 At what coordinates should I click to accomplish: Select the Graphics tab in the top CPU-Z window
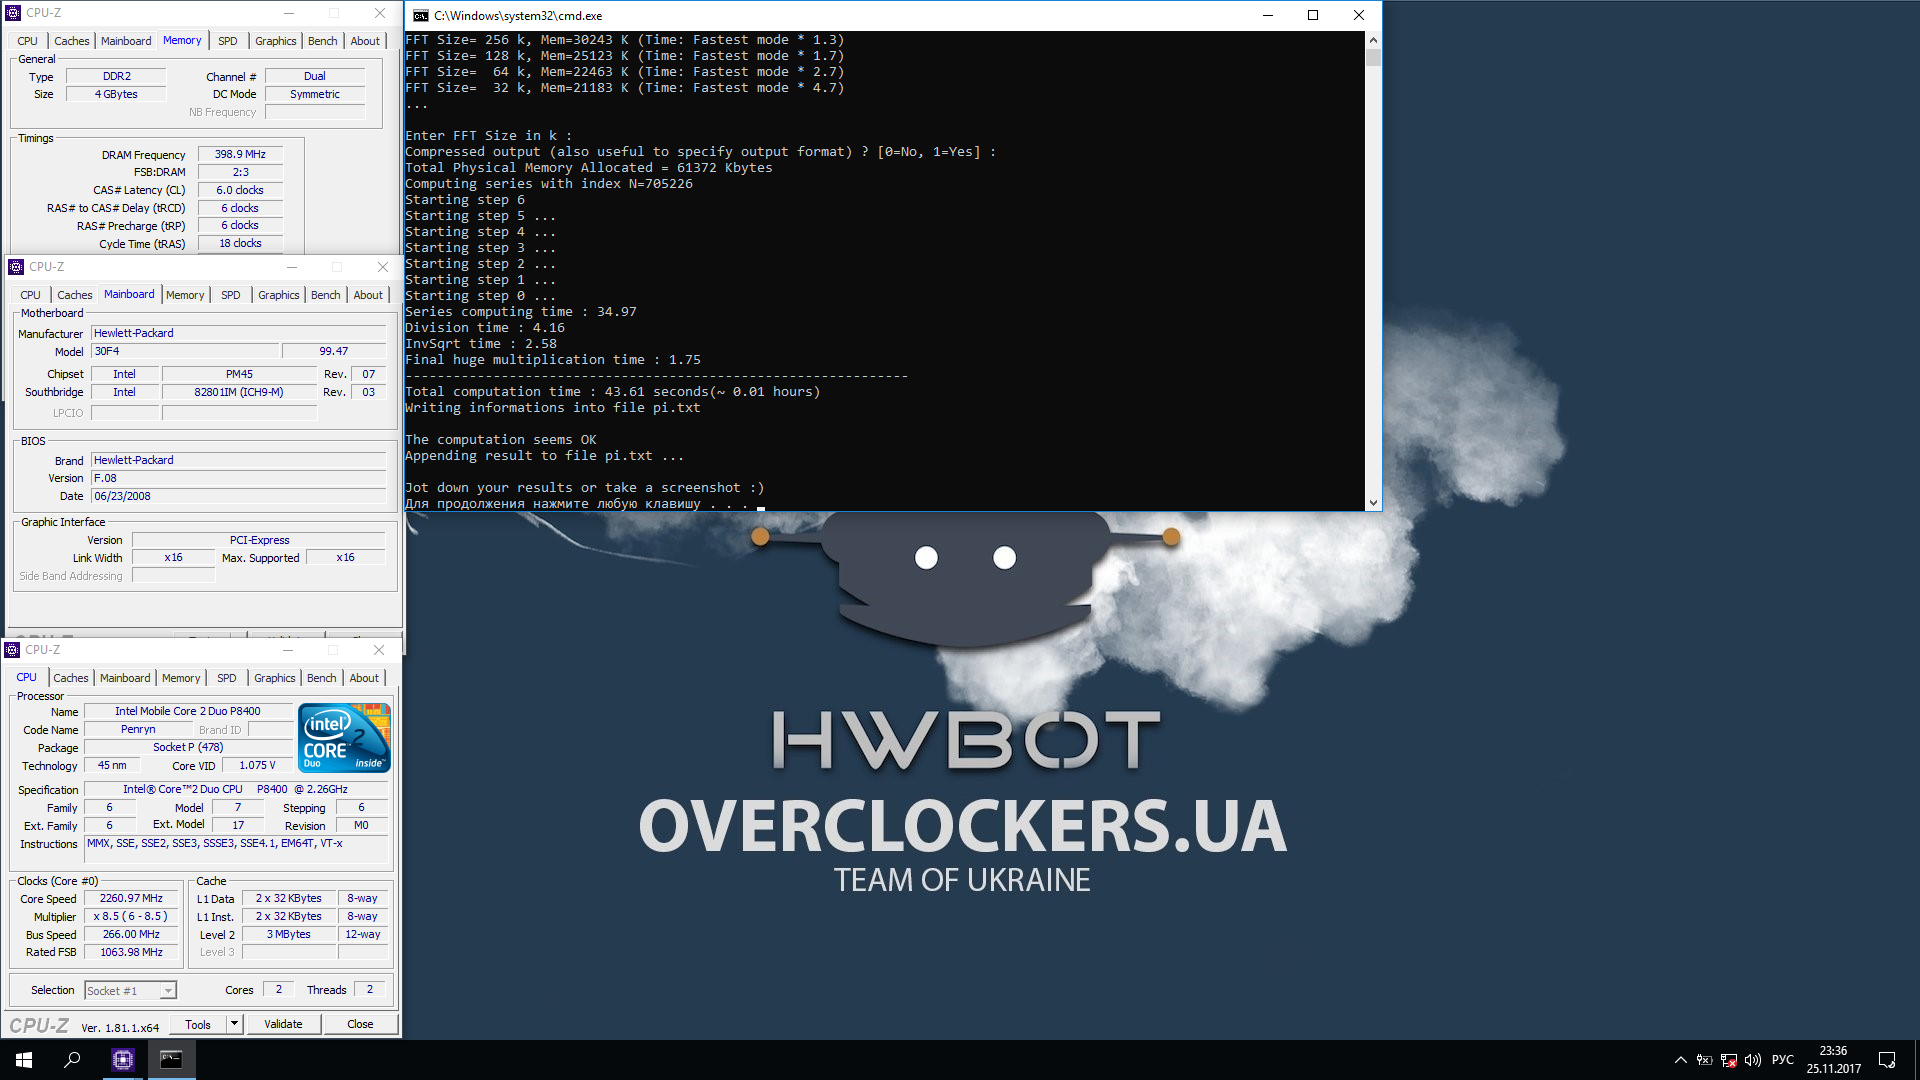point(276,41)
